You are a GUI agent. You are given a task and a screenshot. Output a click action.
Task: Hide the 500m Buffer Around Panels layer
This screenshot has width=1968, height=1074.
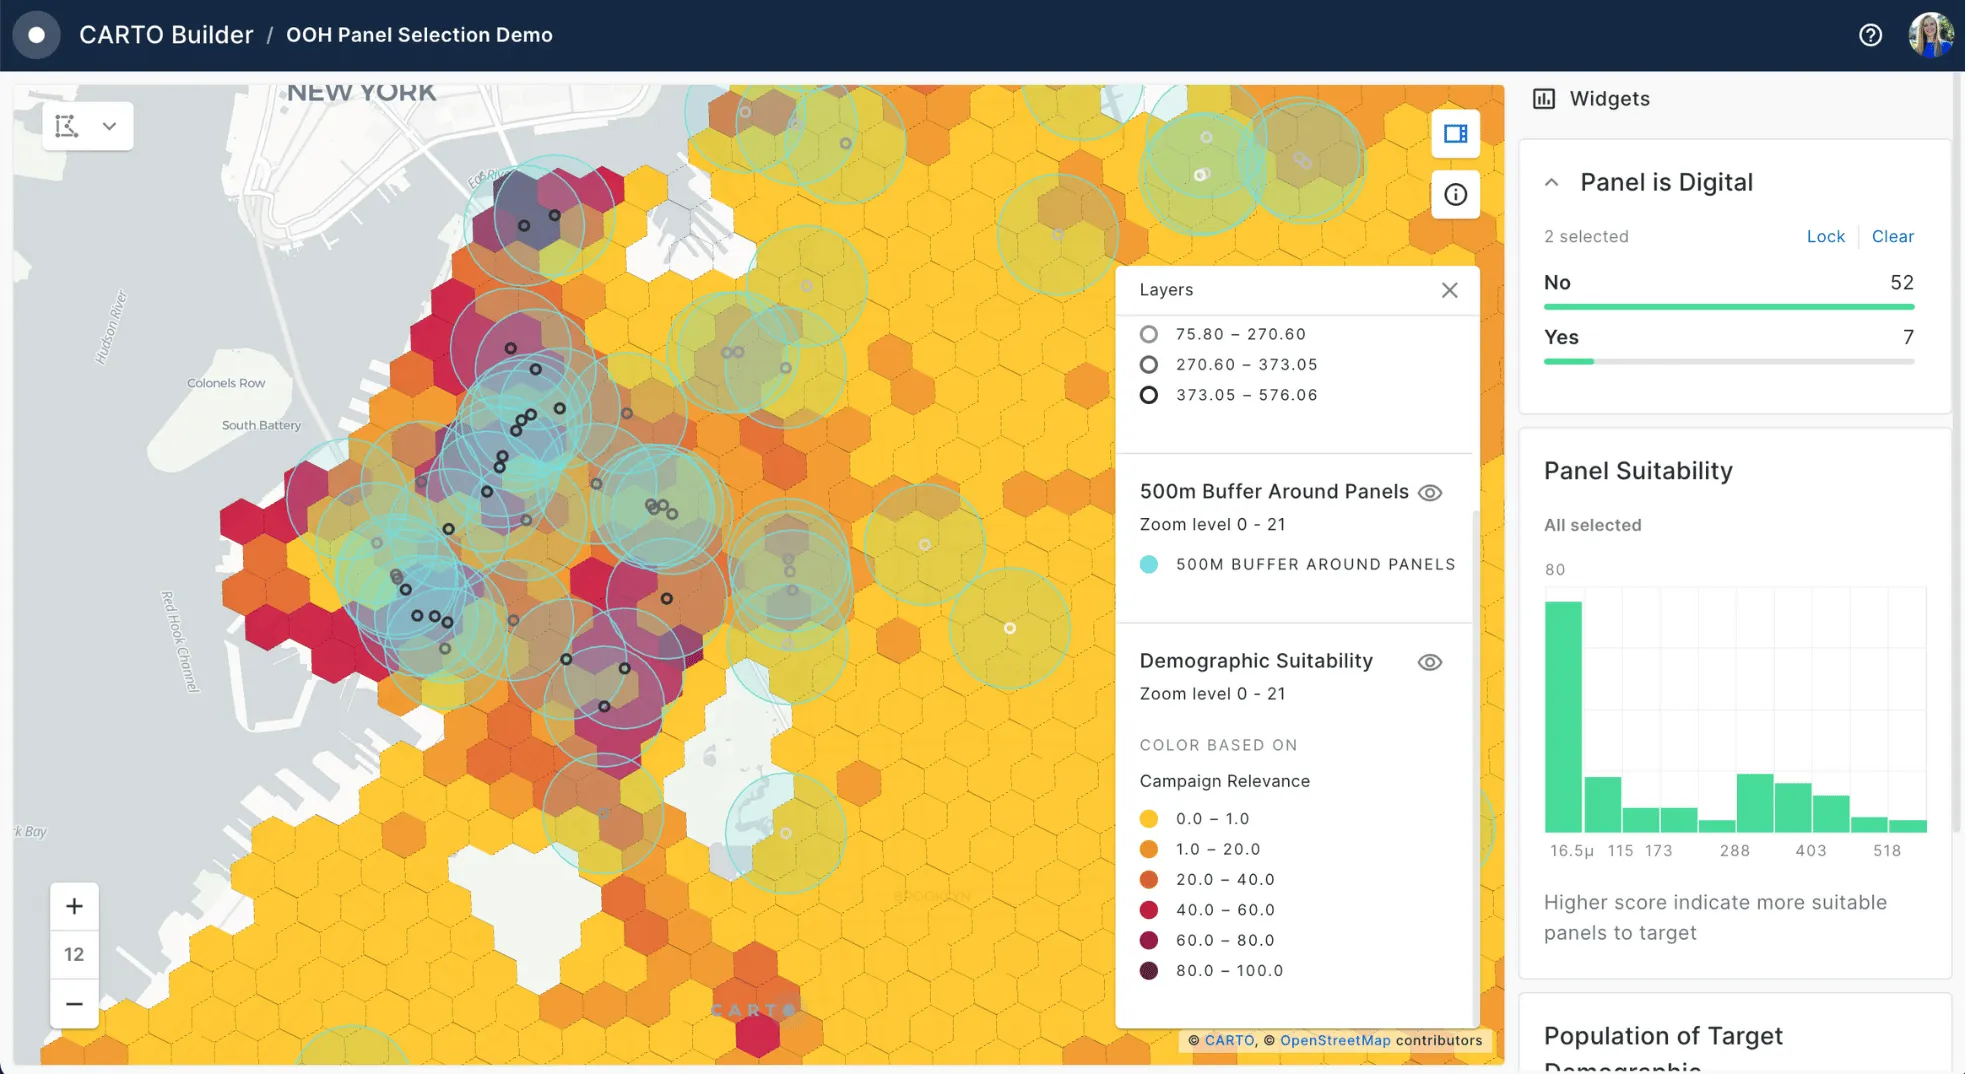coord(1430,493)
